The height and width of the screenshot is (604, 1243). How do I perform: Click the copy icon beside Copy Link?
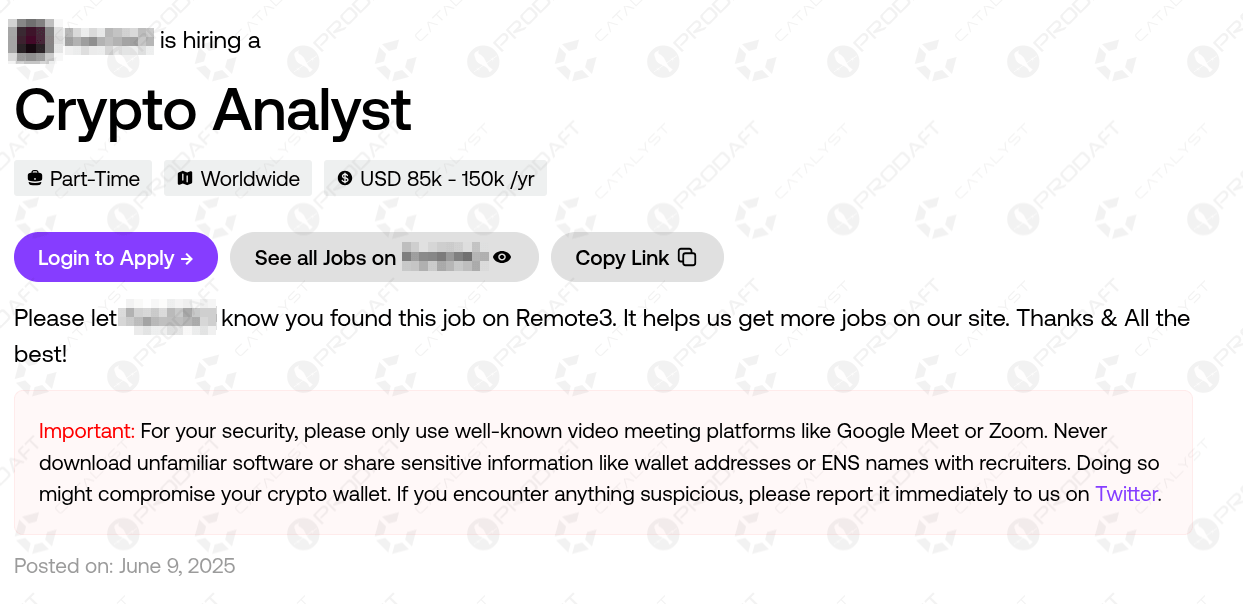[687, 258]
